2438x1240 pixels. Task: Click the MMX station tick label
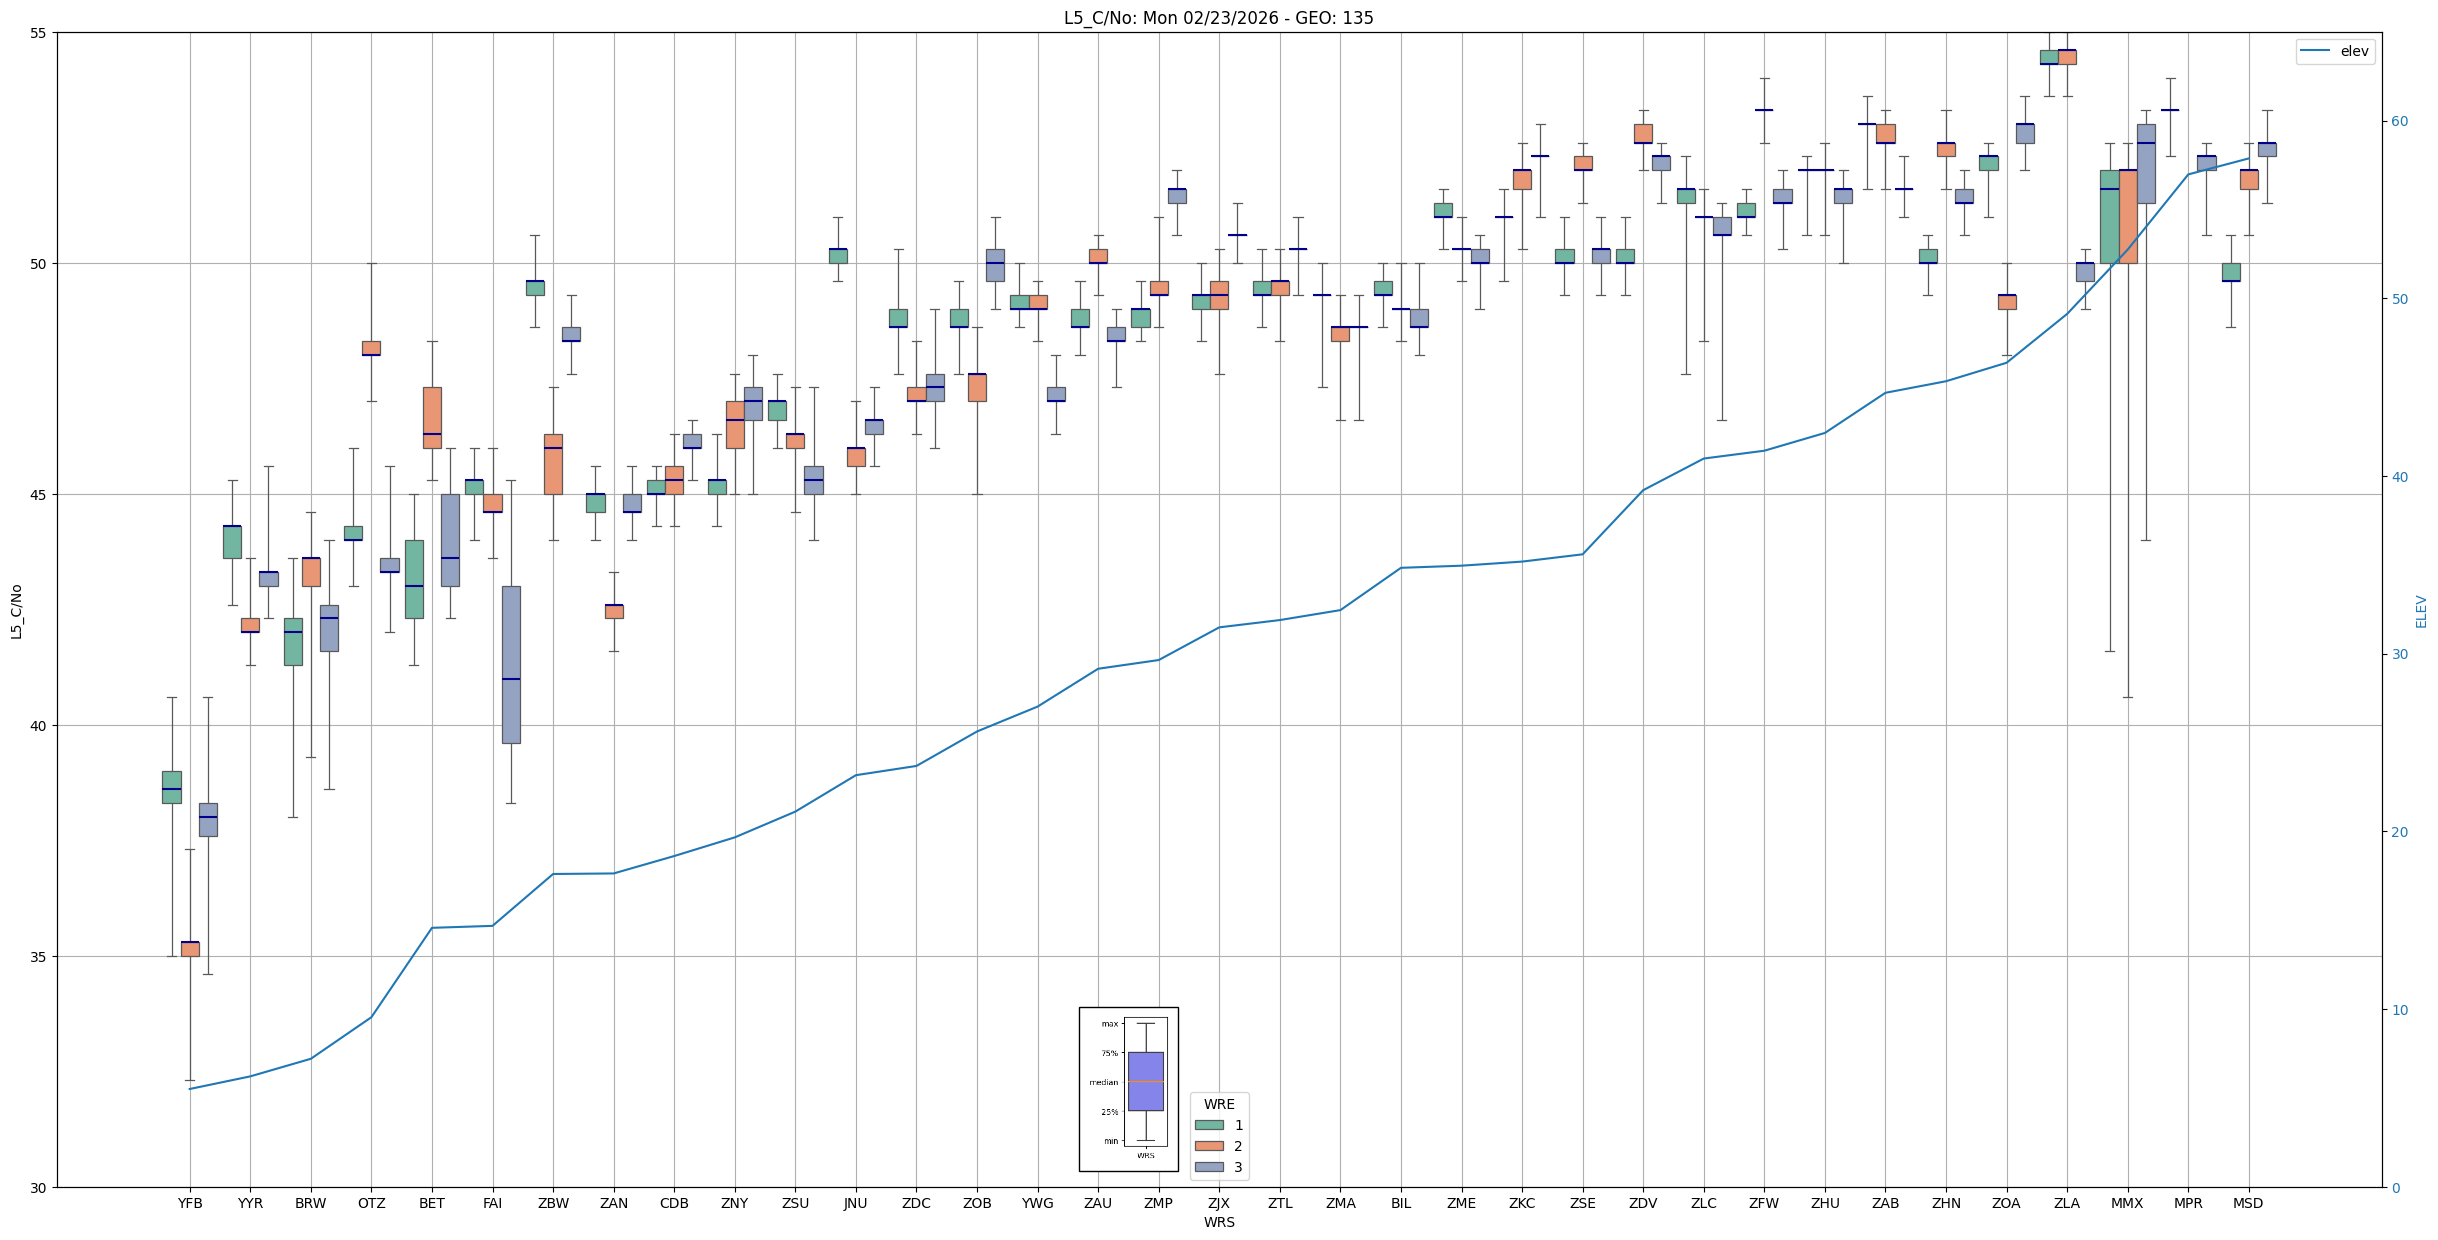click(x=2127, y=1203)
